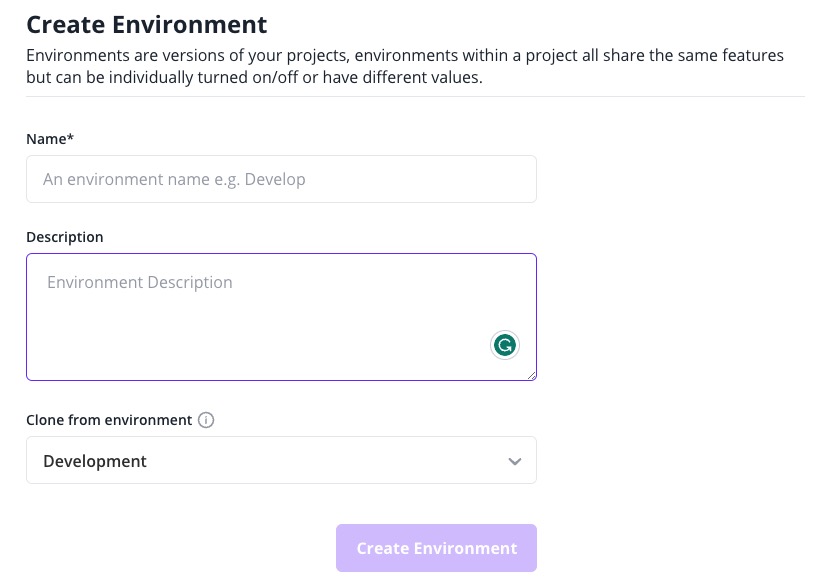This screenshot has height=585, width=825.
Task: Click the divider line under the intro text
Action: (415, 97)
